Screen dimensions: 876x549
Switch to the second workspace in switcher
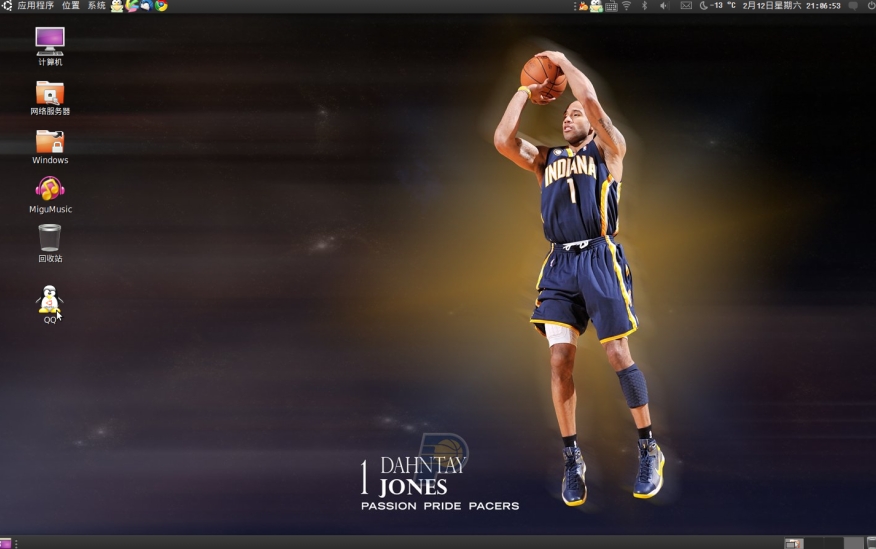[x=813, y=543]
